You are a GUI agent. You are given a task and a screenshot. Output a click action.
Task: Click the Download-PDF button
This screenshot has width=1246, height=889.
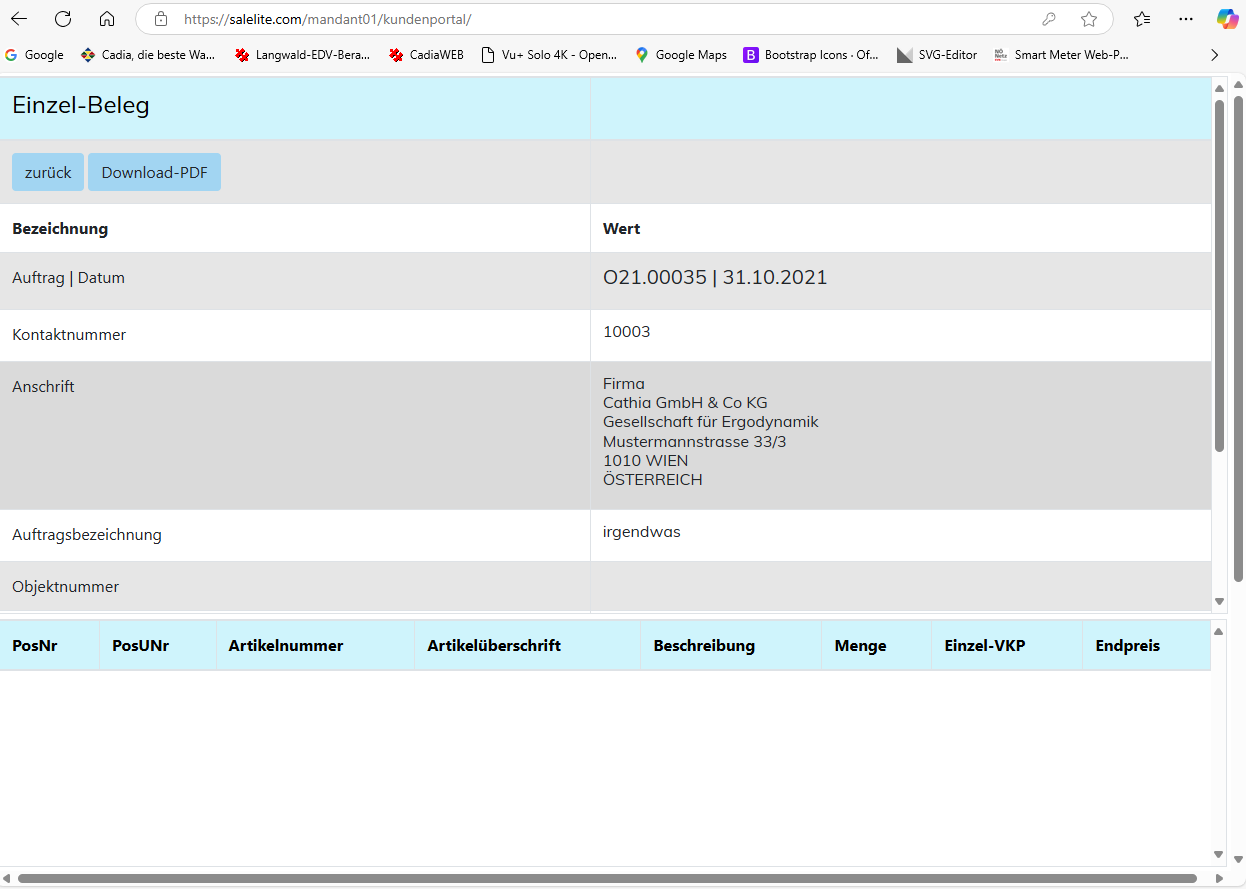point(154,172)
